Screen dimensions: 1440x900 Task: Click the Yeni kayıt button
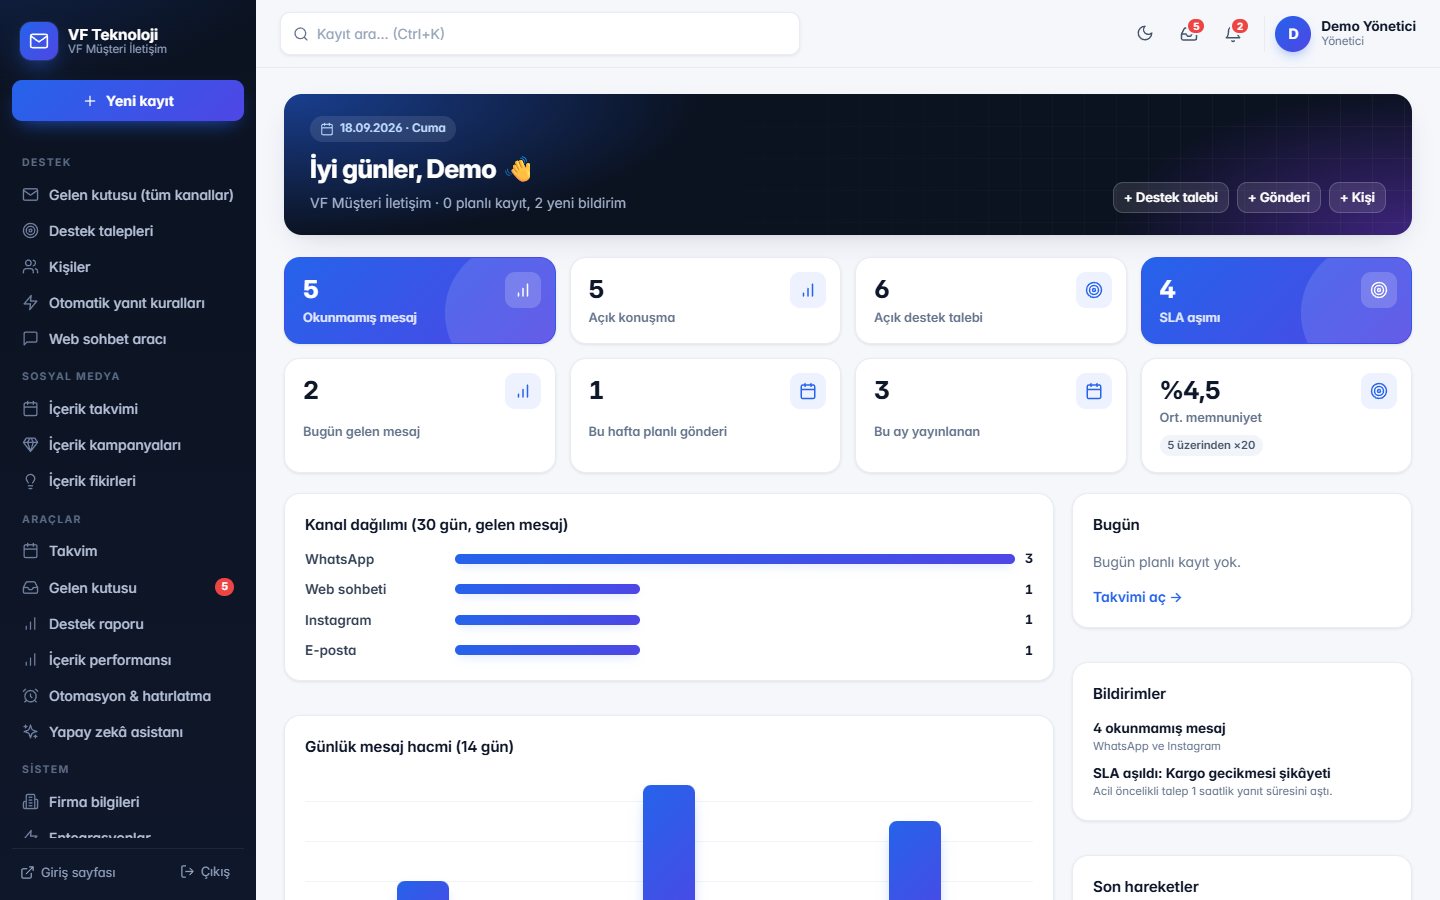pyautogui.click(x=128, y=101)
